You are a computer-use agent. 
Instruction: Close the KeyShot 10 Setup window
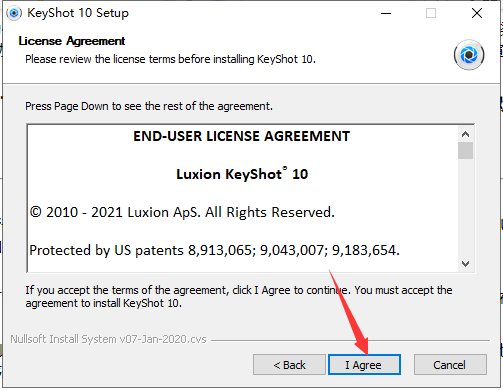(477, 13)
